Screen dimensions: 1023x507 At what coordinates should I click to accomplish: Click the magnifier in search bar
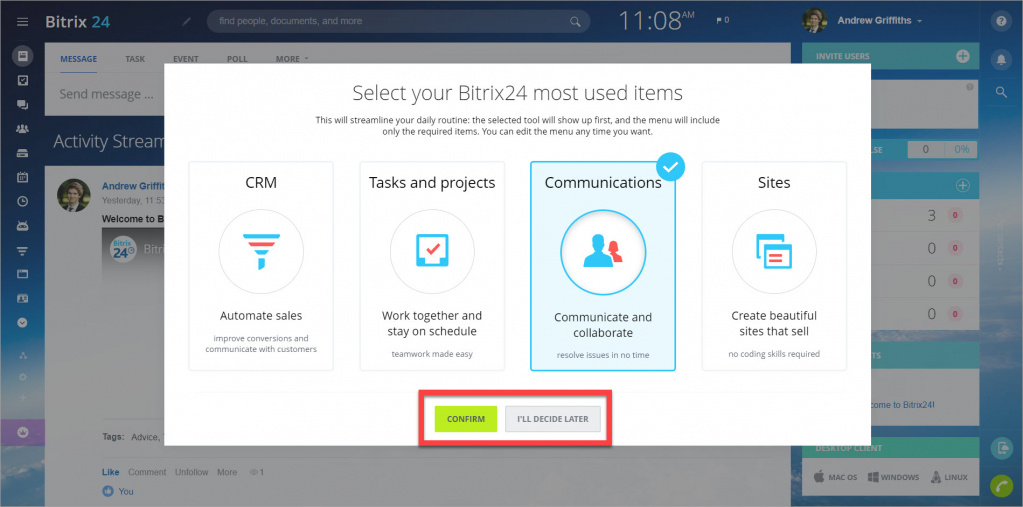tap(575, 22)
